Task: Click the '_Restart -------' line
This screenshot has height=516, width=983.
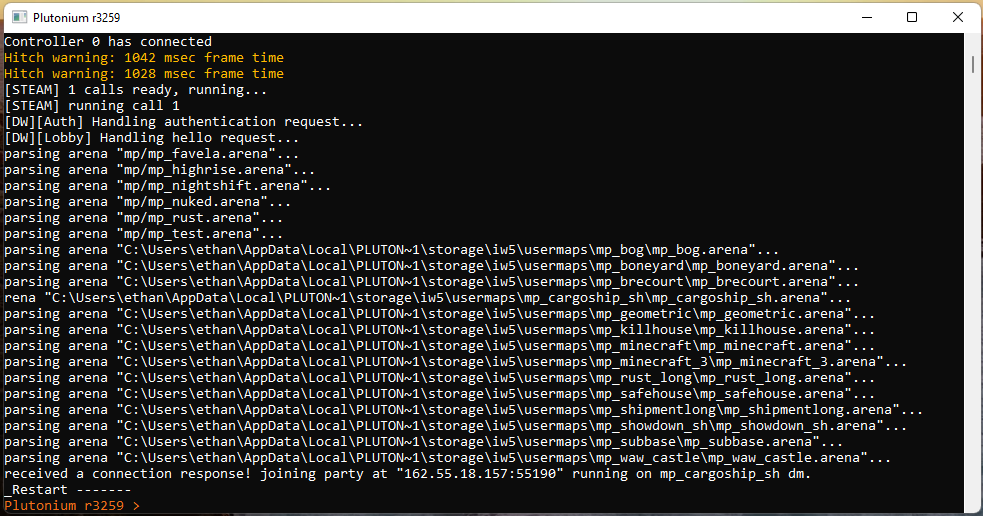Action: 68,489
